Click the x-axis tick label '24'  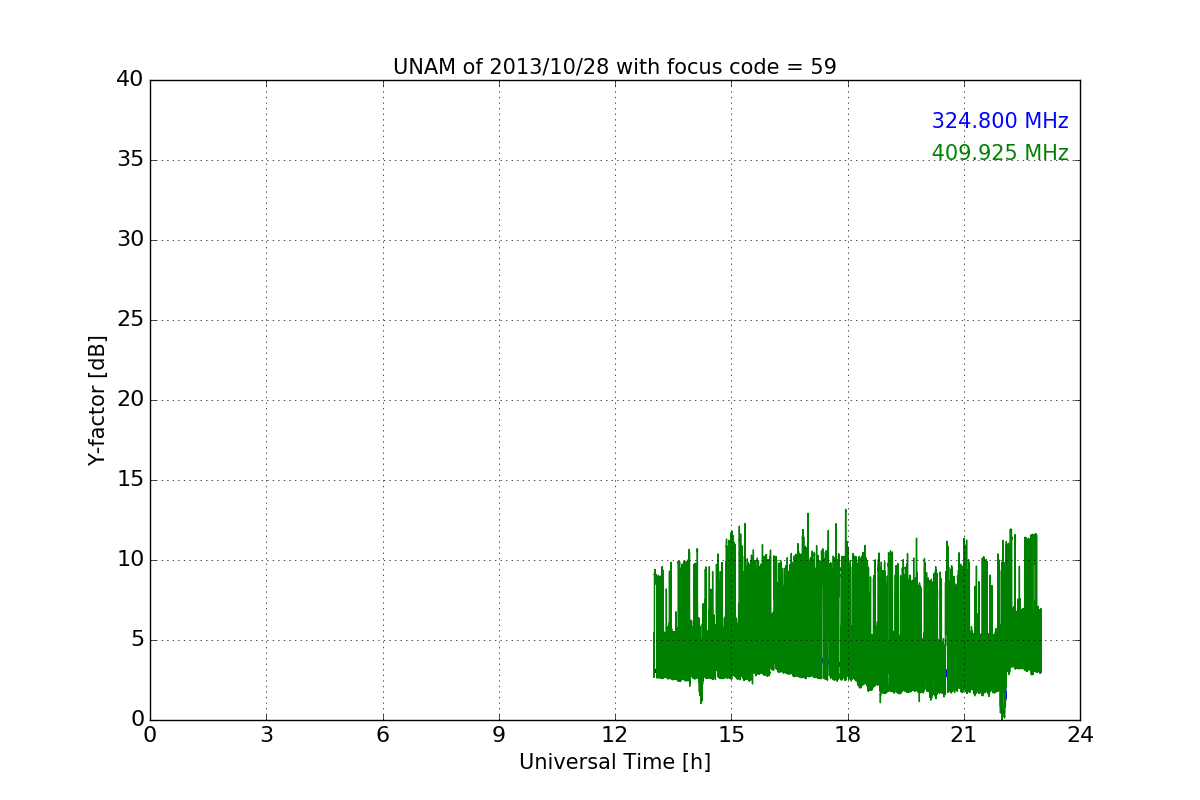1080,735
